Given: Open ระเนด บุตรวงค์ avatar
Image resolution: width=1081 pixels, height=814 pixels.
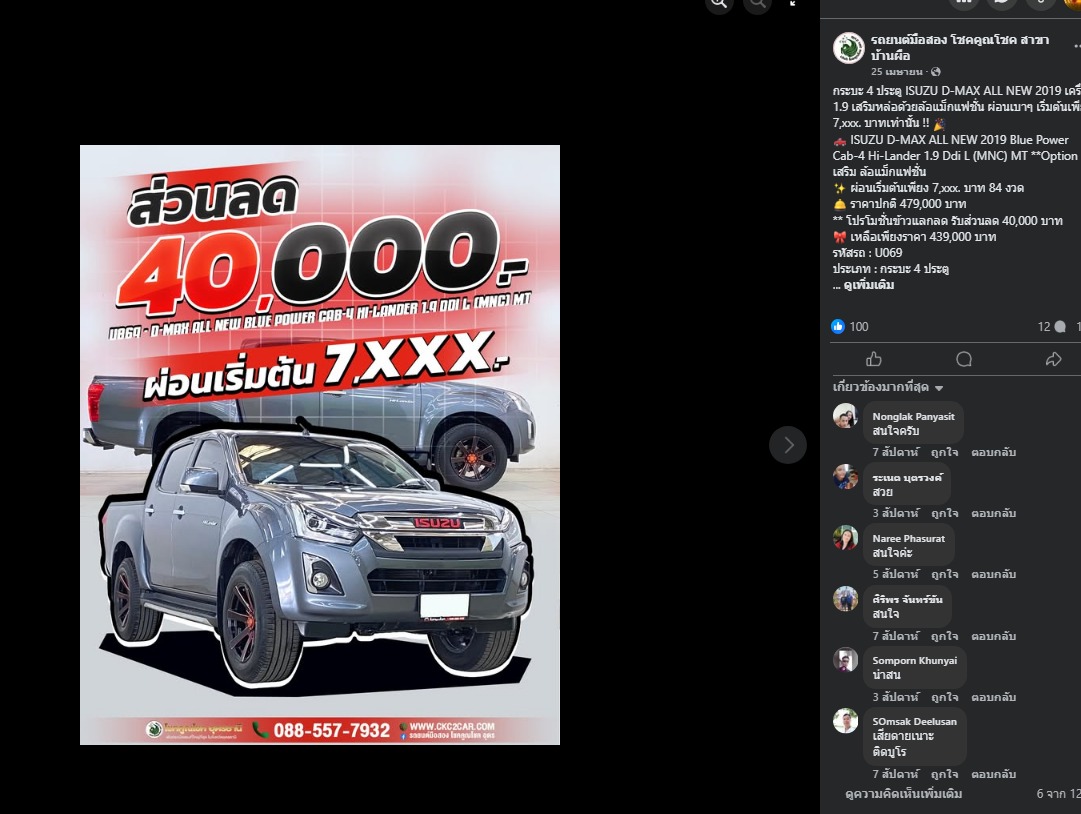Looking at the screenshot, I should [x=845, y=477].
